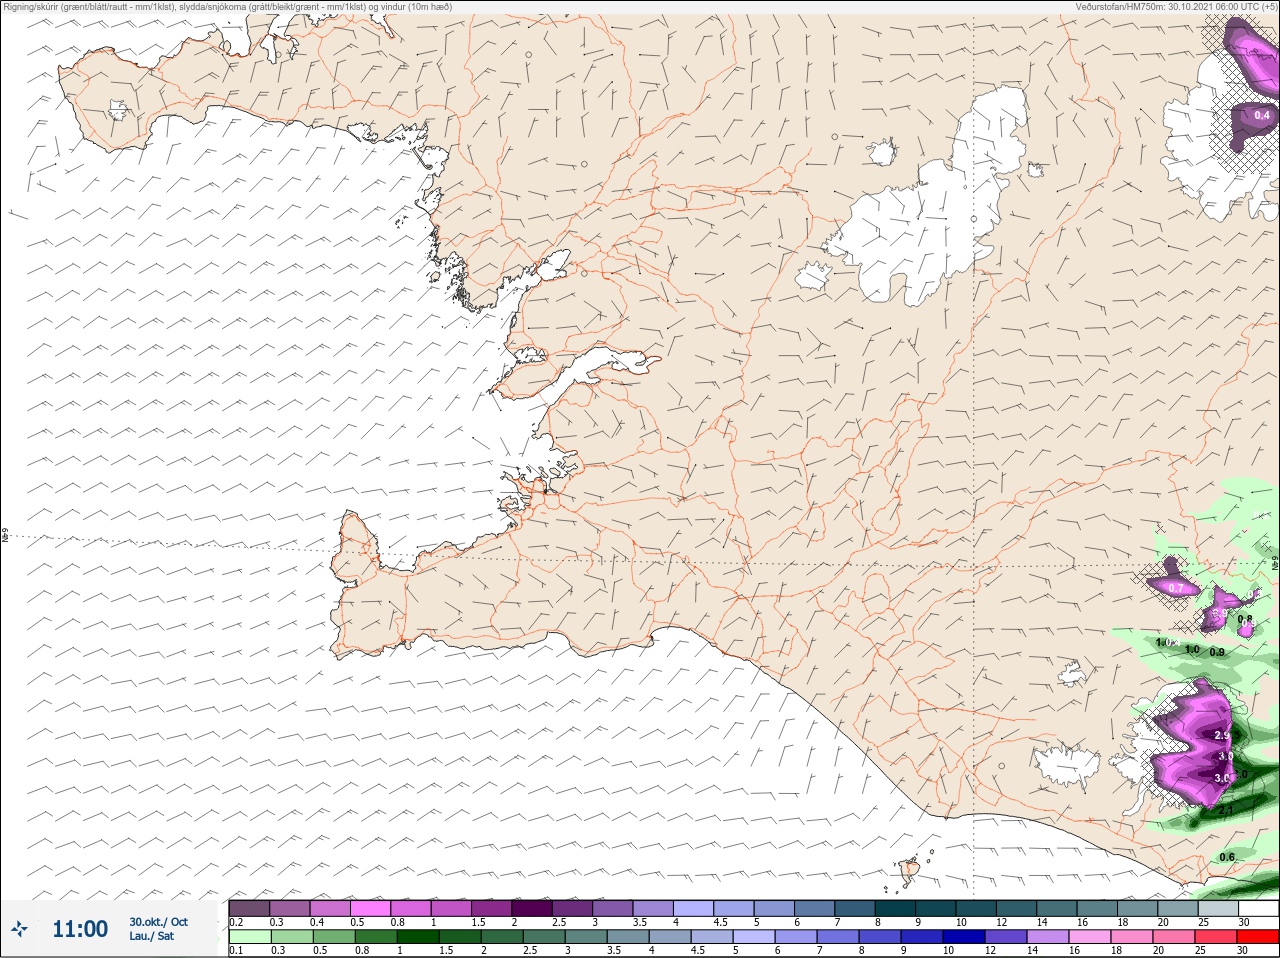Click the dark purple 2 swatch in the snow scale
1280x958 pixels.
pyautogui.click(x=532, y=908)
